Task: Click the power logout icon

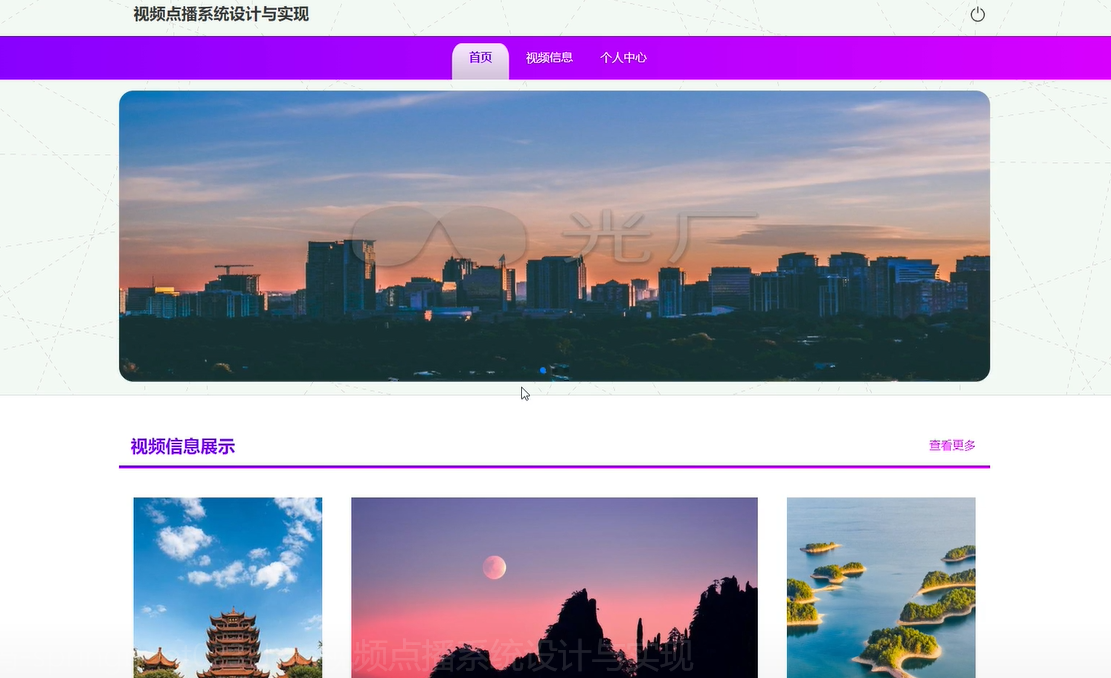Action: [977, 14]
